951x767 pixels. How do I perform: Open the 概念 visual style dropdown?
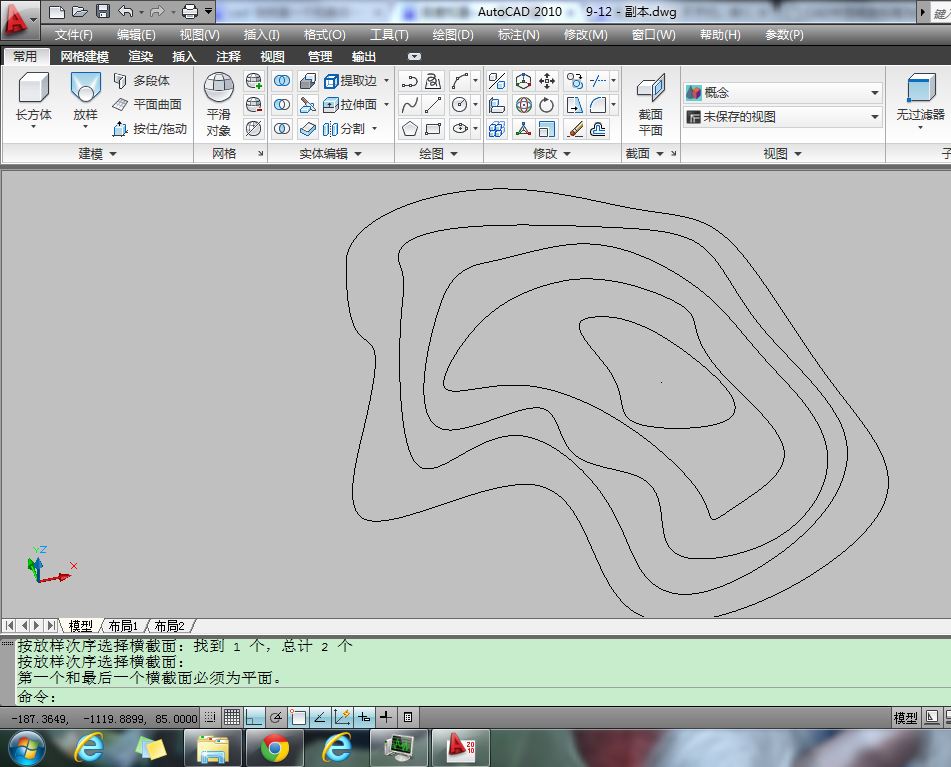pyautogui.click(x=782, y=93)
